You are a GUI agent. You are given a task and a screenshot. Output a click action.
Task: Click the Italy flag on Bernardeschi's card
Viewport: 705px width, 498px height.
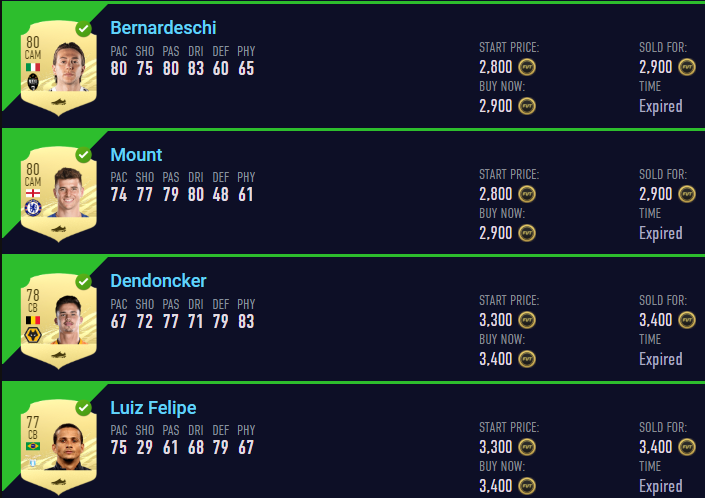(33, 67)
